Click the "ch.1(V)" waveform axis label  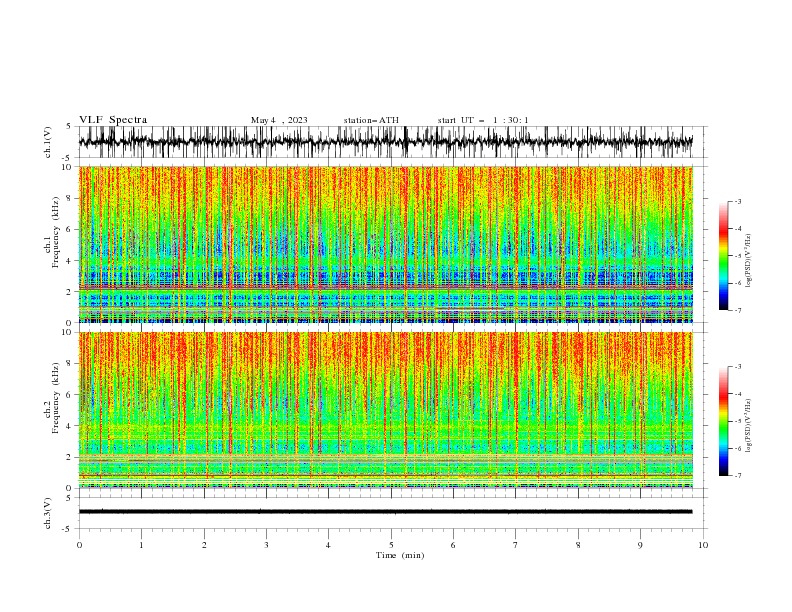(x=48, y=142)
